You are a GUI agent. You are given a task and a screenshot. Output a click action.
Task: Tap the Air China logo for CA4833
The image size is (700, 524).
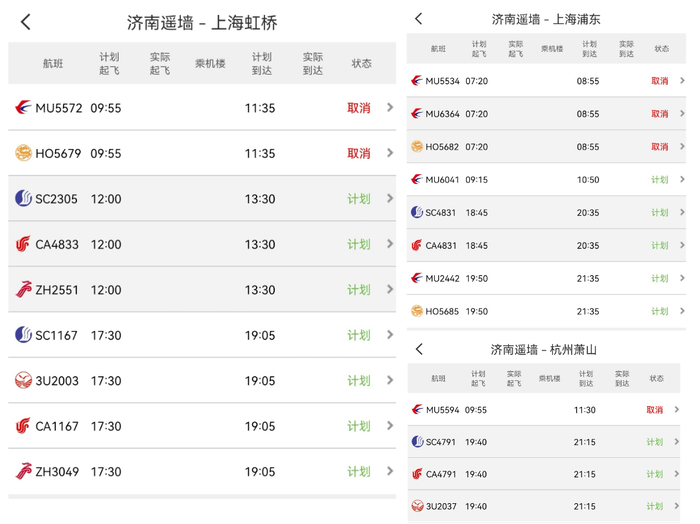click(x=23, y=244)
